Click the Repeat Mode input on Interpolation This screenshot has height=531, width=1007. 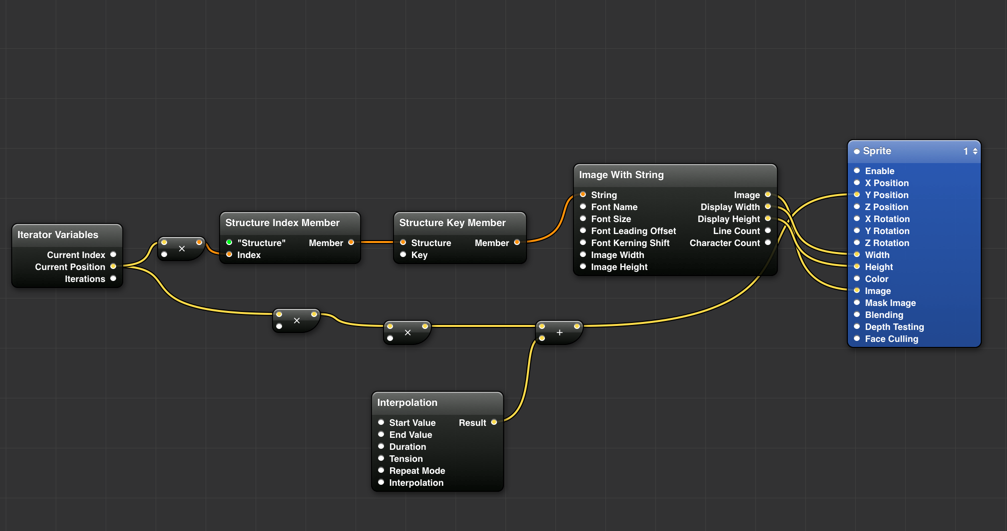coord(381,471)
